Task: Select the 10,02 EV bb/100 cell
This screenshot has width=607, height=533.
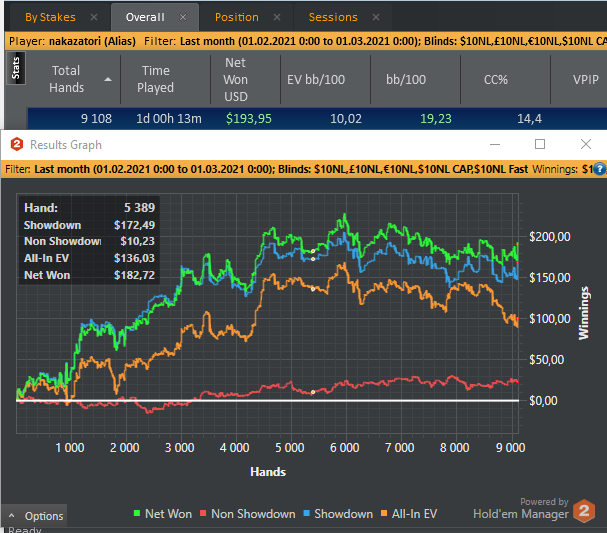Action: 346,118
